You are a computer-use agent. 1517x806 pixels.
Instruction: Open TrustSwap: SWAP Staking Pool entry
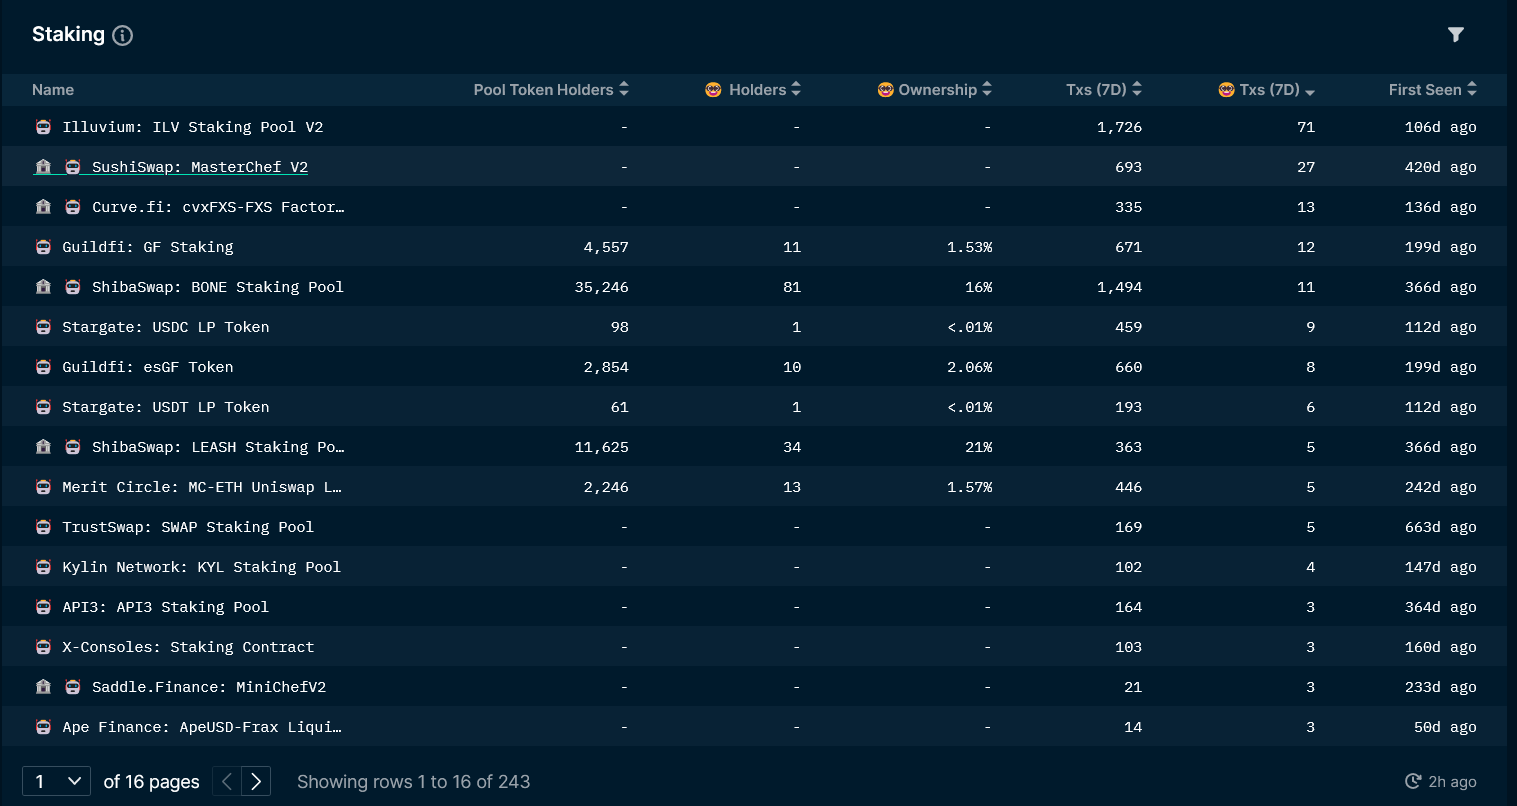(x=188, y=527)
